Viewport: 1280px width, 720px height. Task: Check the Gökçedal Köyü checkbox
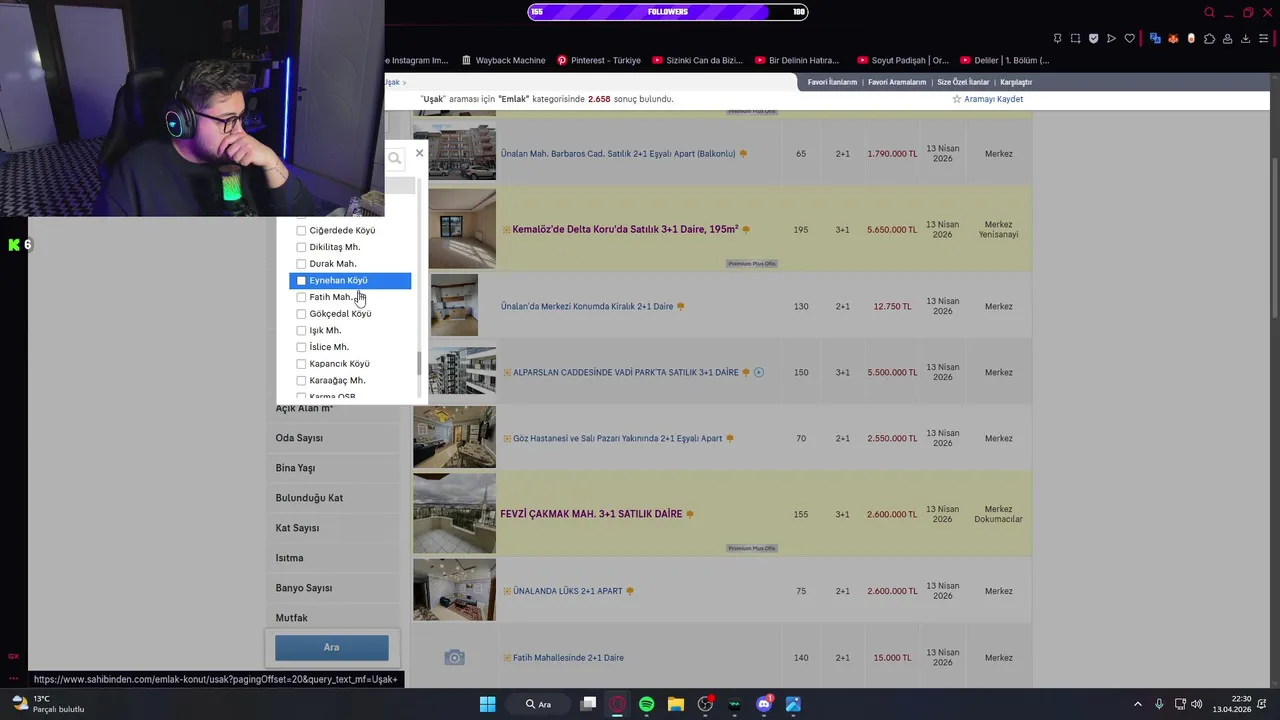coord(301,314)
